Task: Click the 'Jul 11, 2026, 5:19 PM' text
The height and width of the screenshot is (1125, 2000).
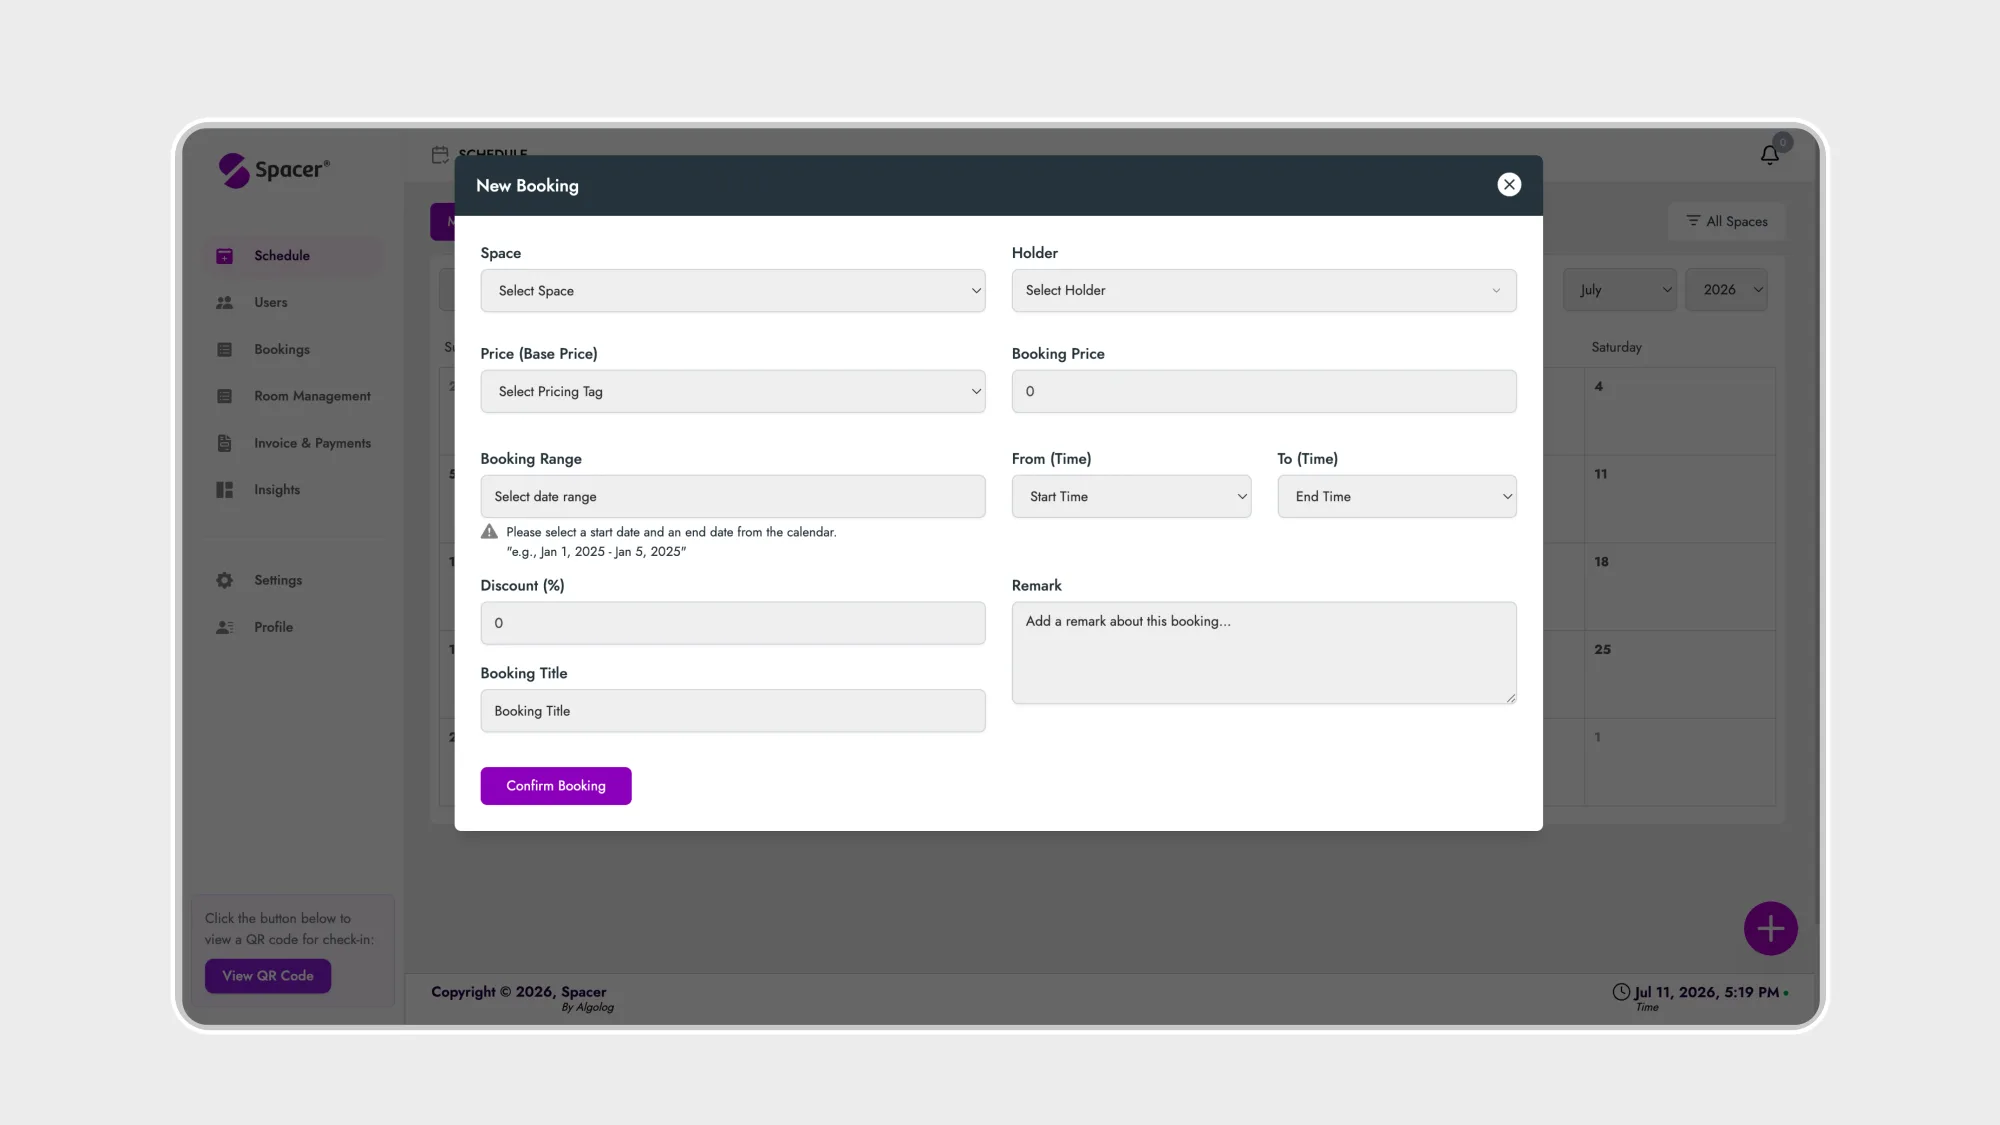Action: pos(1706,992)
